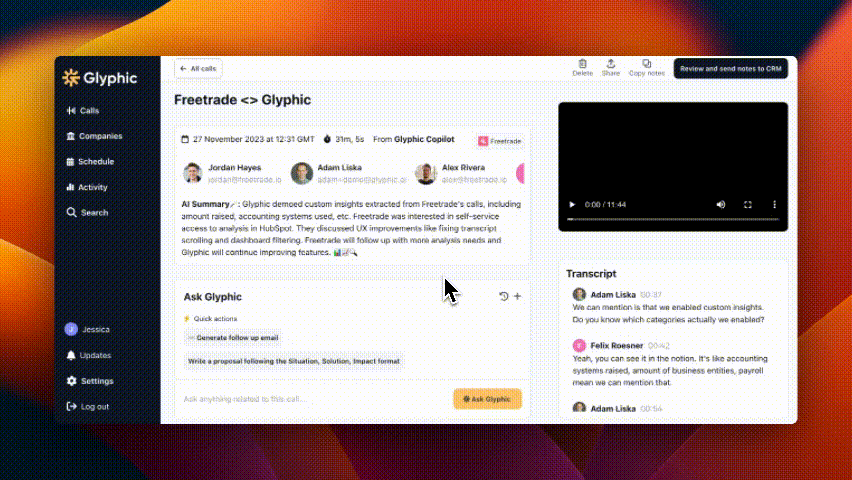This screenshot has height=480, width=852.
Task: Click the Freetrade <> Glyphic title
Action: coord(242,100)
